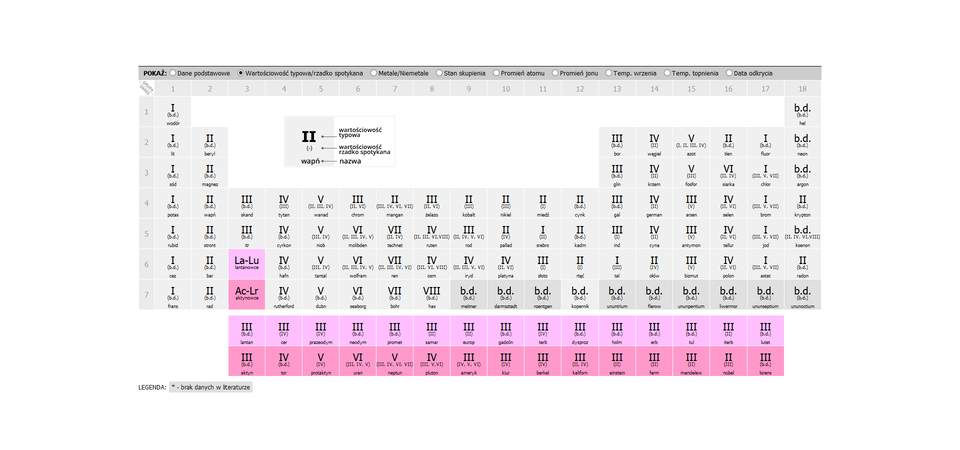Click the uran cell in actinide row

tap(358, 361)
